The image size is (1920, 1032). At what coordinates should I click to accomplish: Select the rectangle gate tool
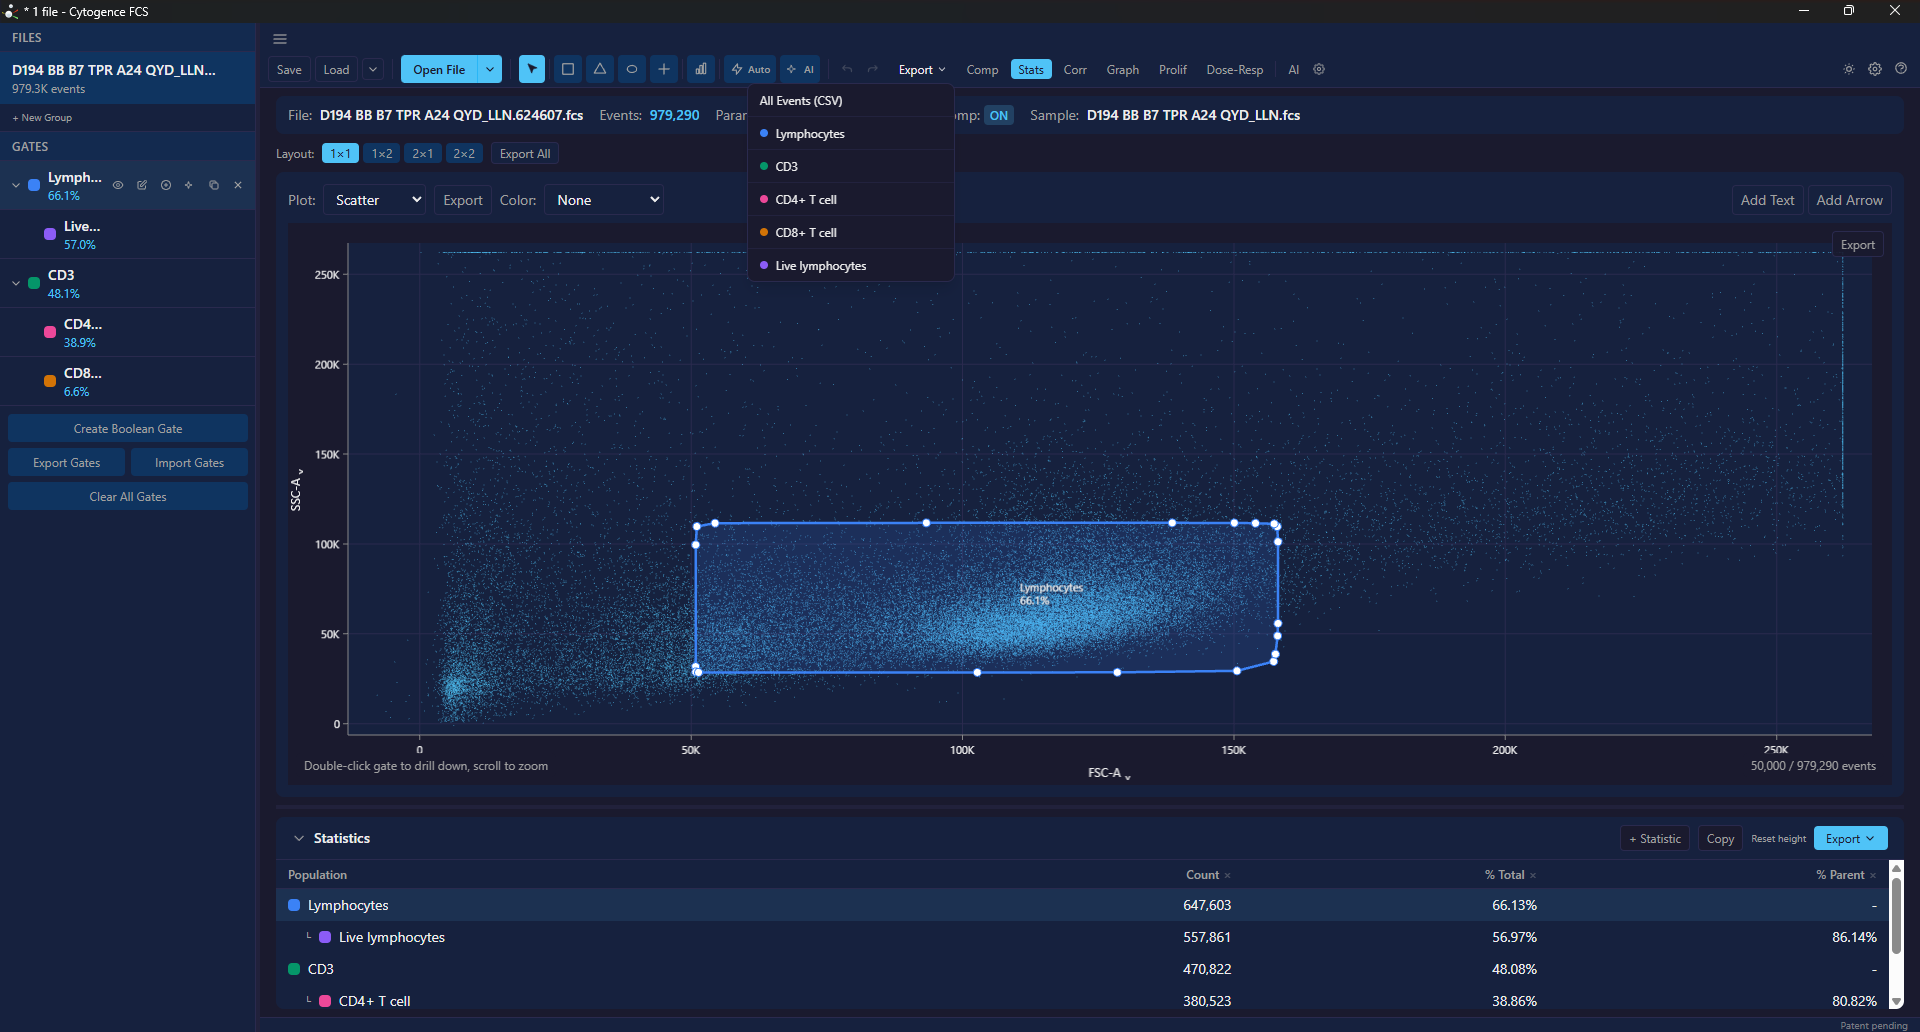(x=567, y=69)
